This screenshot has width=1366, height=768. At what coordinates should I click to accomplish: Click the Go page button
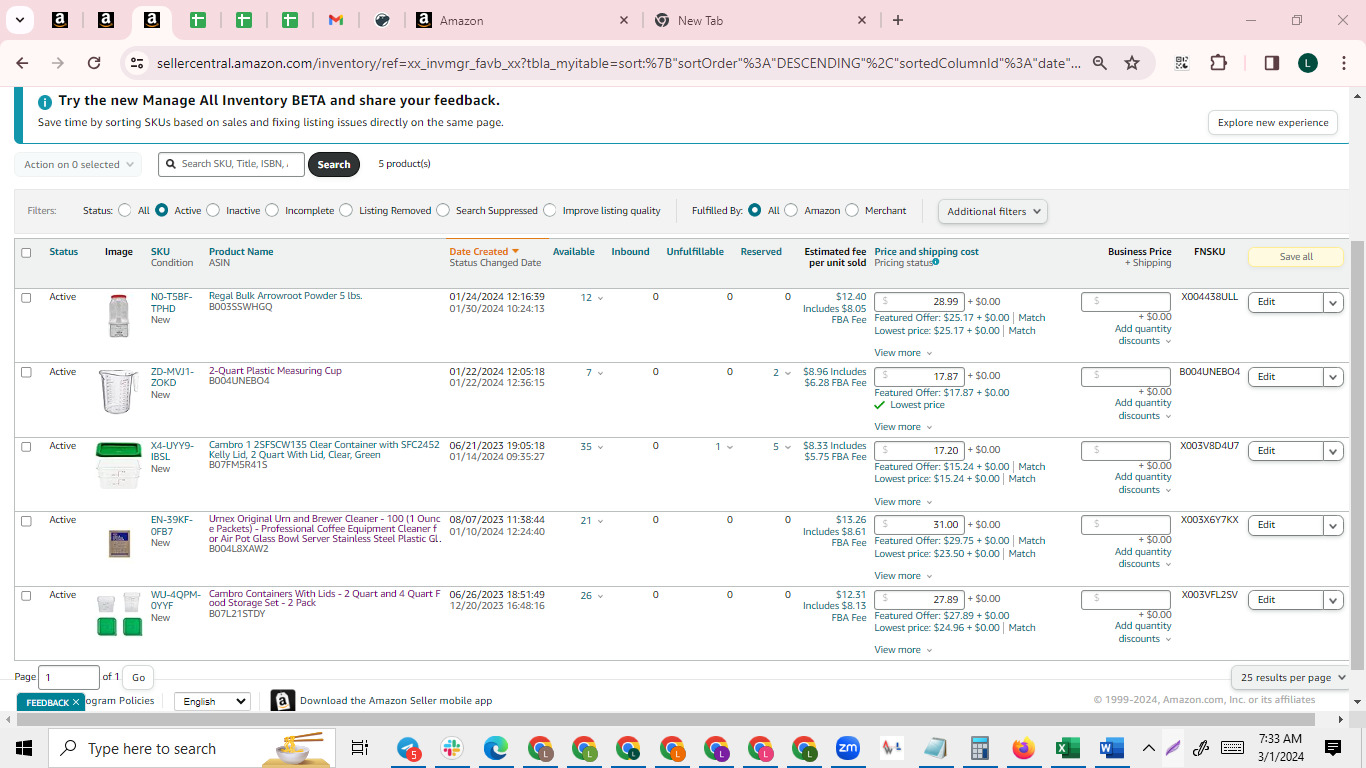tap(138, 678)
